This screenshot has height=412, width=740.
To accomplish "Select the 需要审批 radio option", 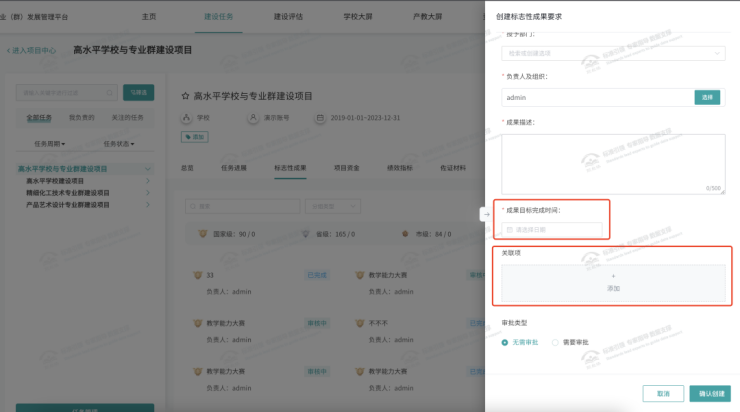I will coord(556,342).
